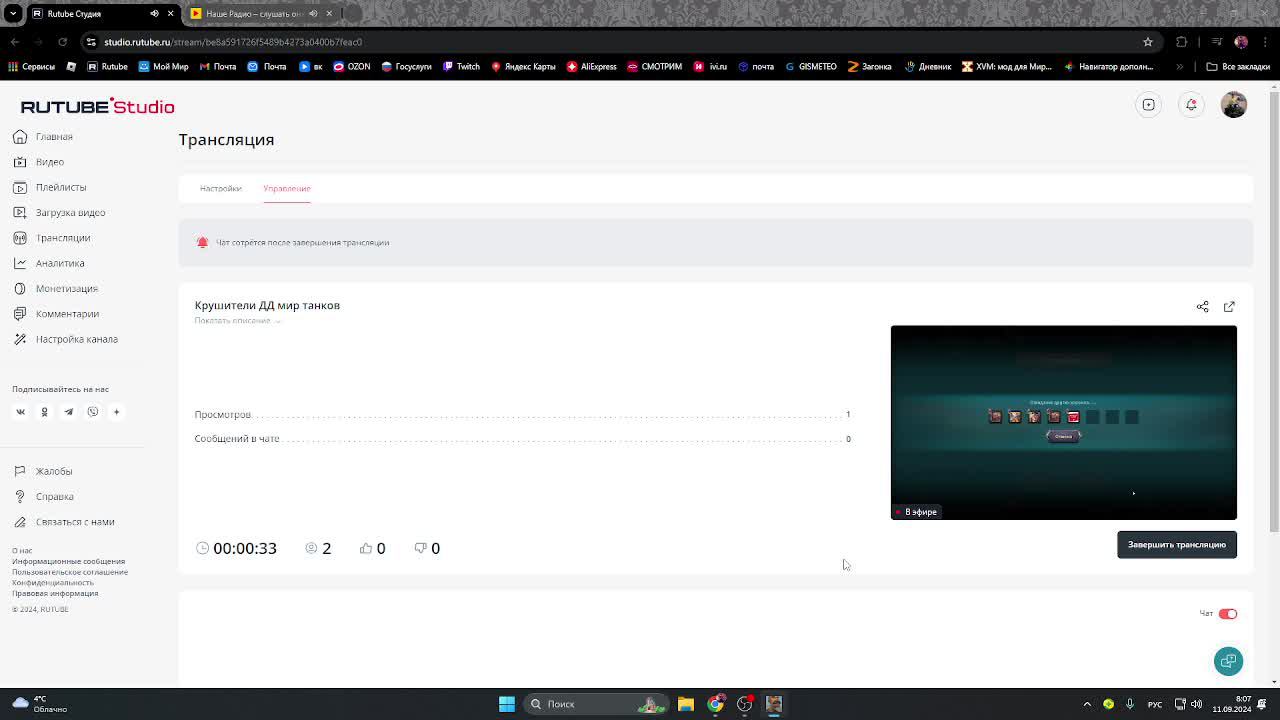1280x720 pixels.
Task: Click the О нас link
Action: (22, 551)
